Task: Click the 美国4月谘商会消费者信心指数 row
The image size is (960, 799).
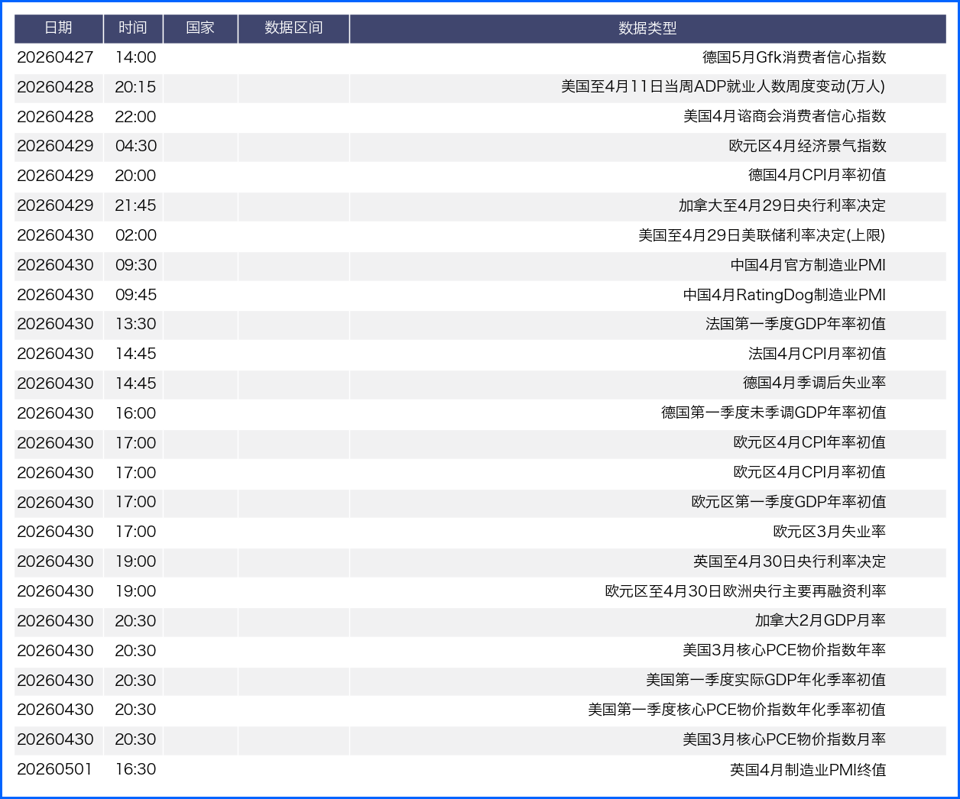Action: [x=784, y=117]
